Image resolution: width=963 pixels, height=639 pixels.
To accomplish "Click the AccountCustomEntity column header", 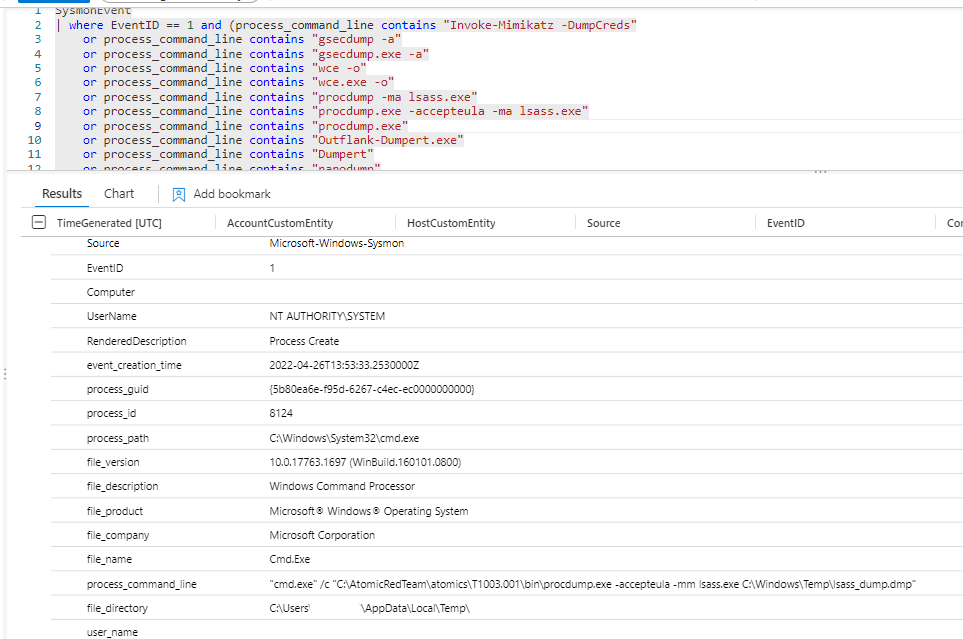I will (280, 223).
